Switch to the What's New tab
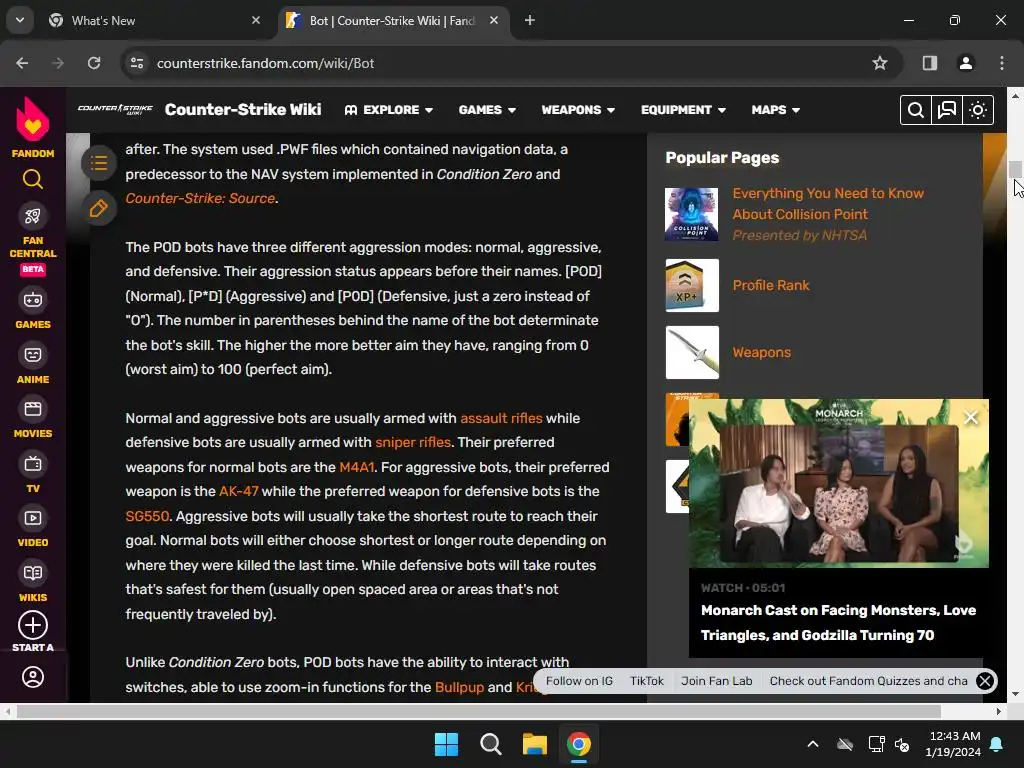 click(155, 21)
